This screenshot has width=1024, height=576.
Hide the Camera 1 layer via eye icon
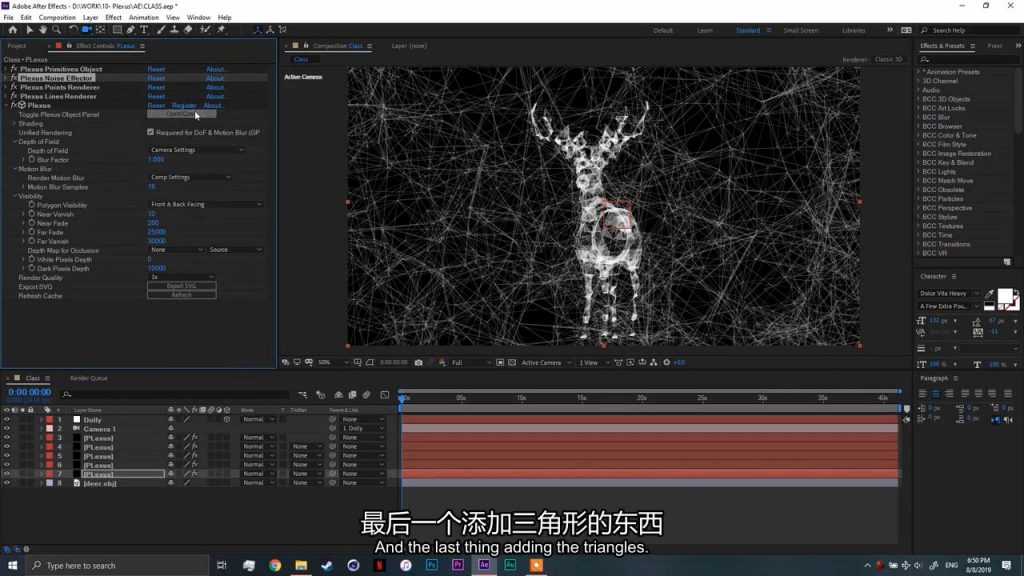[7, 429]
